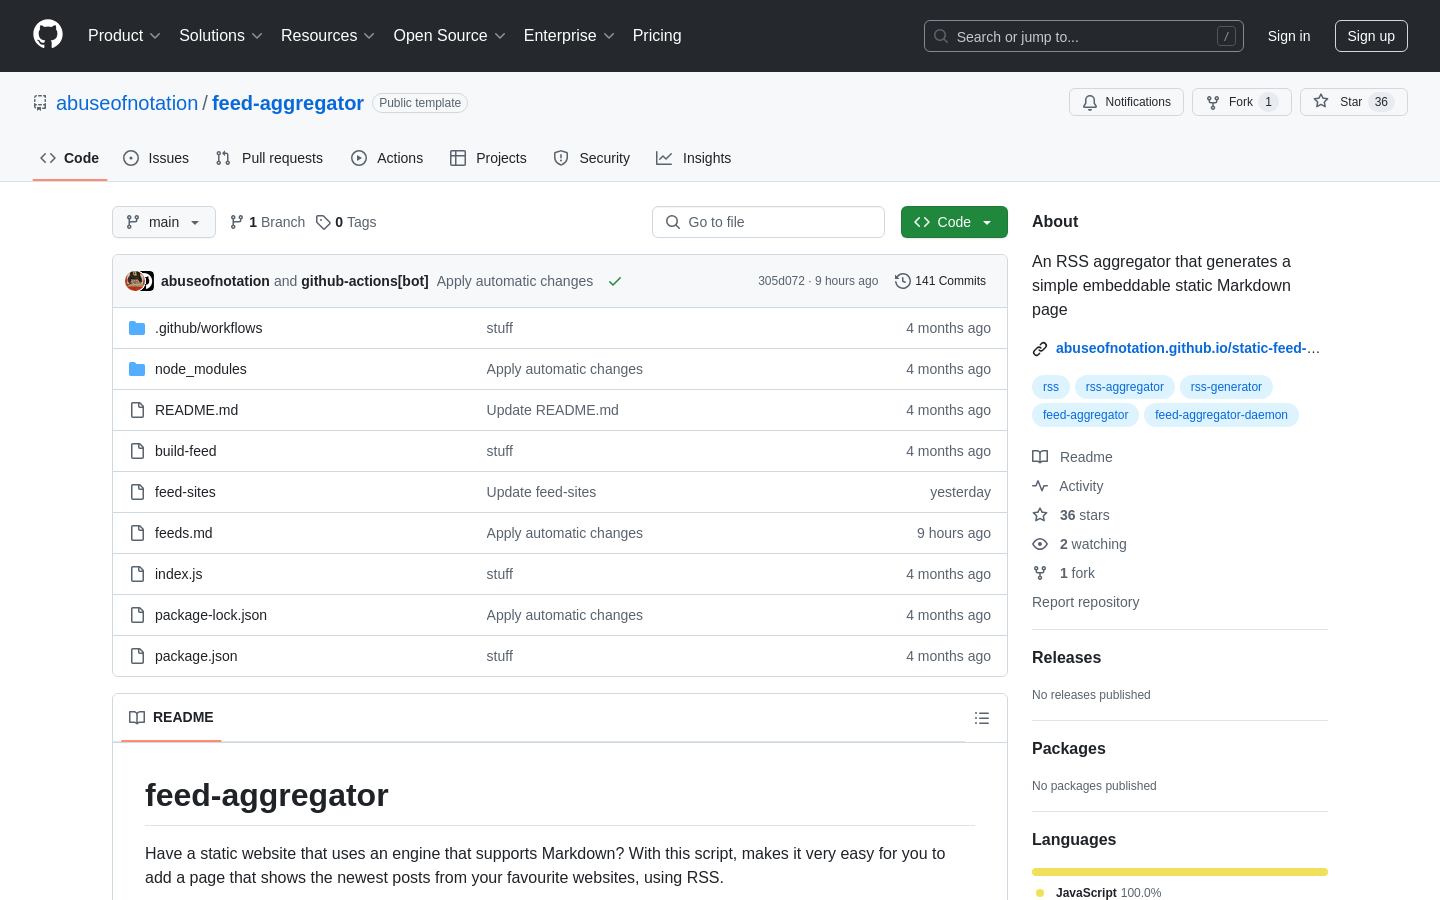Click the rss-aggregator topic tag
The image size is (1440, 900).
[x=1125, y=387]
